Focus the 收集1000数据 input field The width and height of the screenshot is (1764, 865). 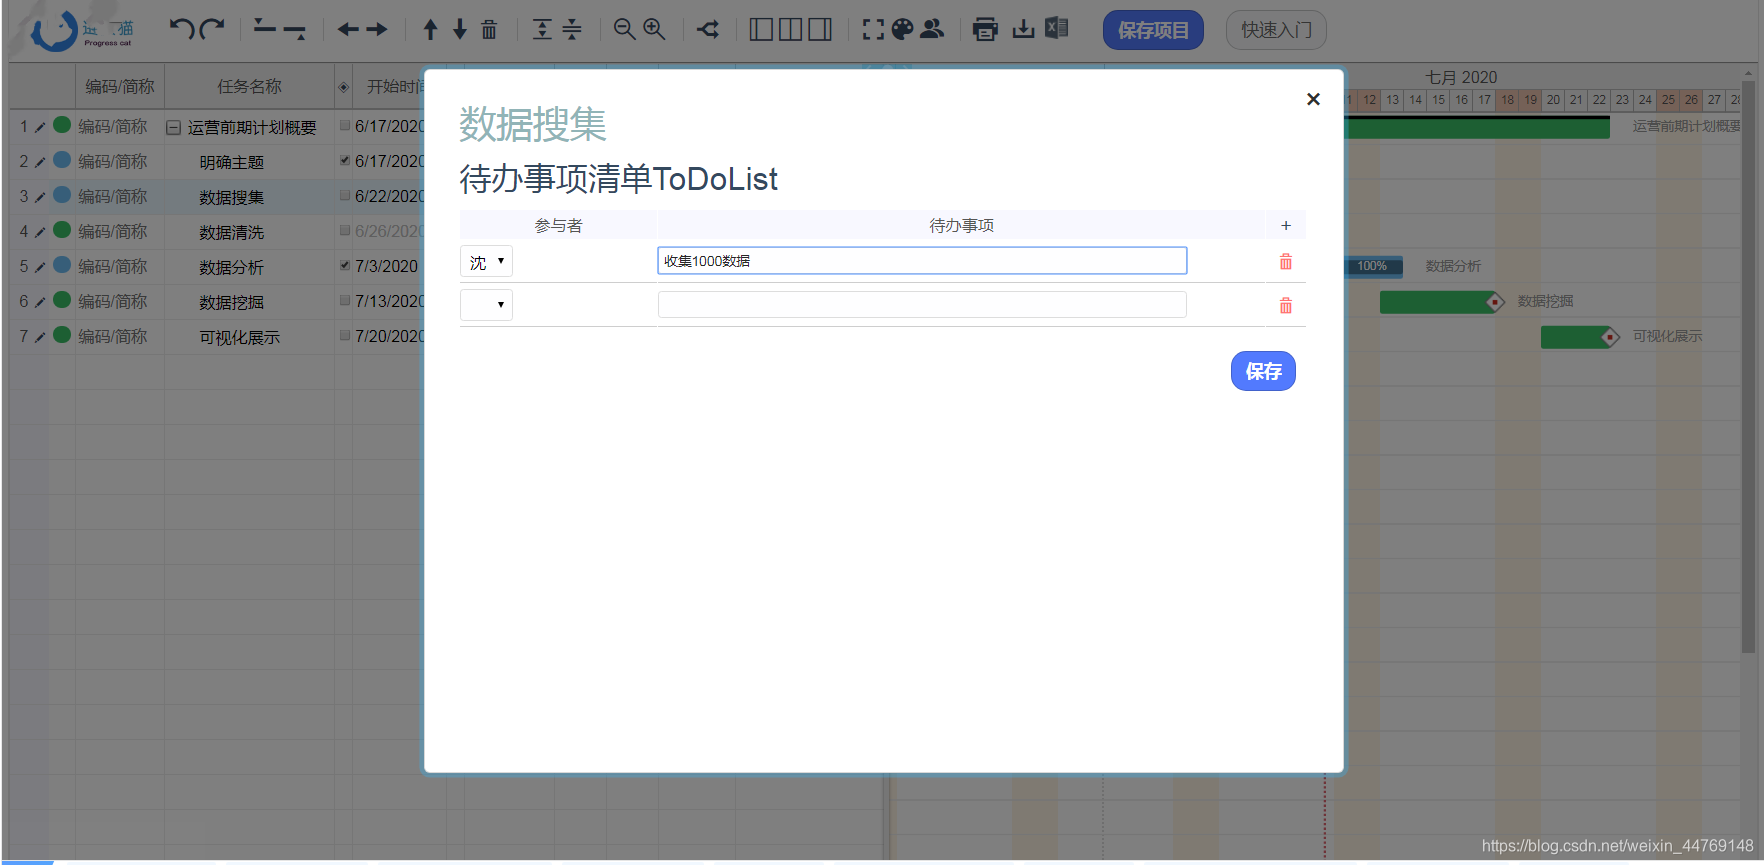coord(922,261)
